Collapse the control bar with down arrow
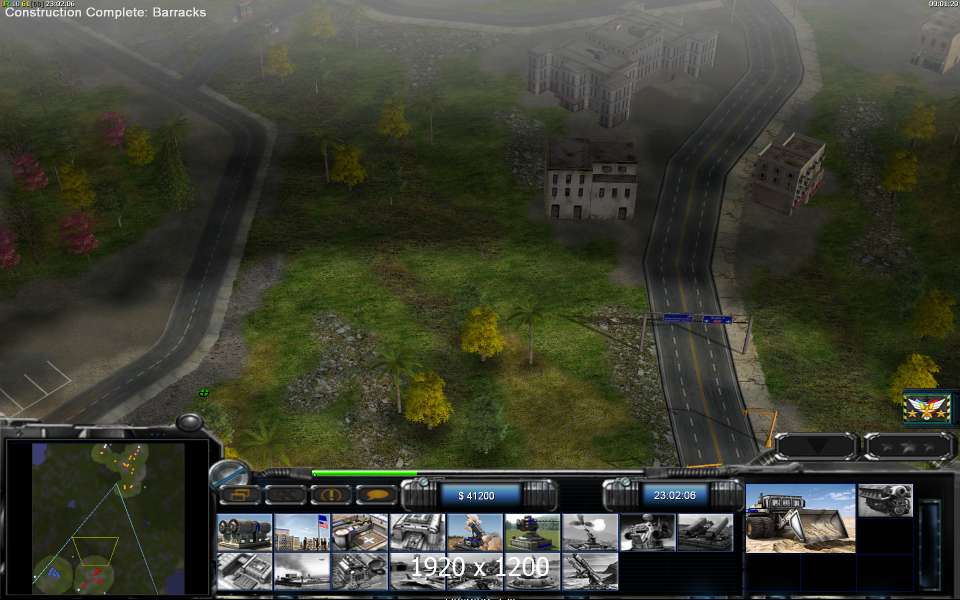The height and width of the screenshot is (600, 960). coord(815,446)
